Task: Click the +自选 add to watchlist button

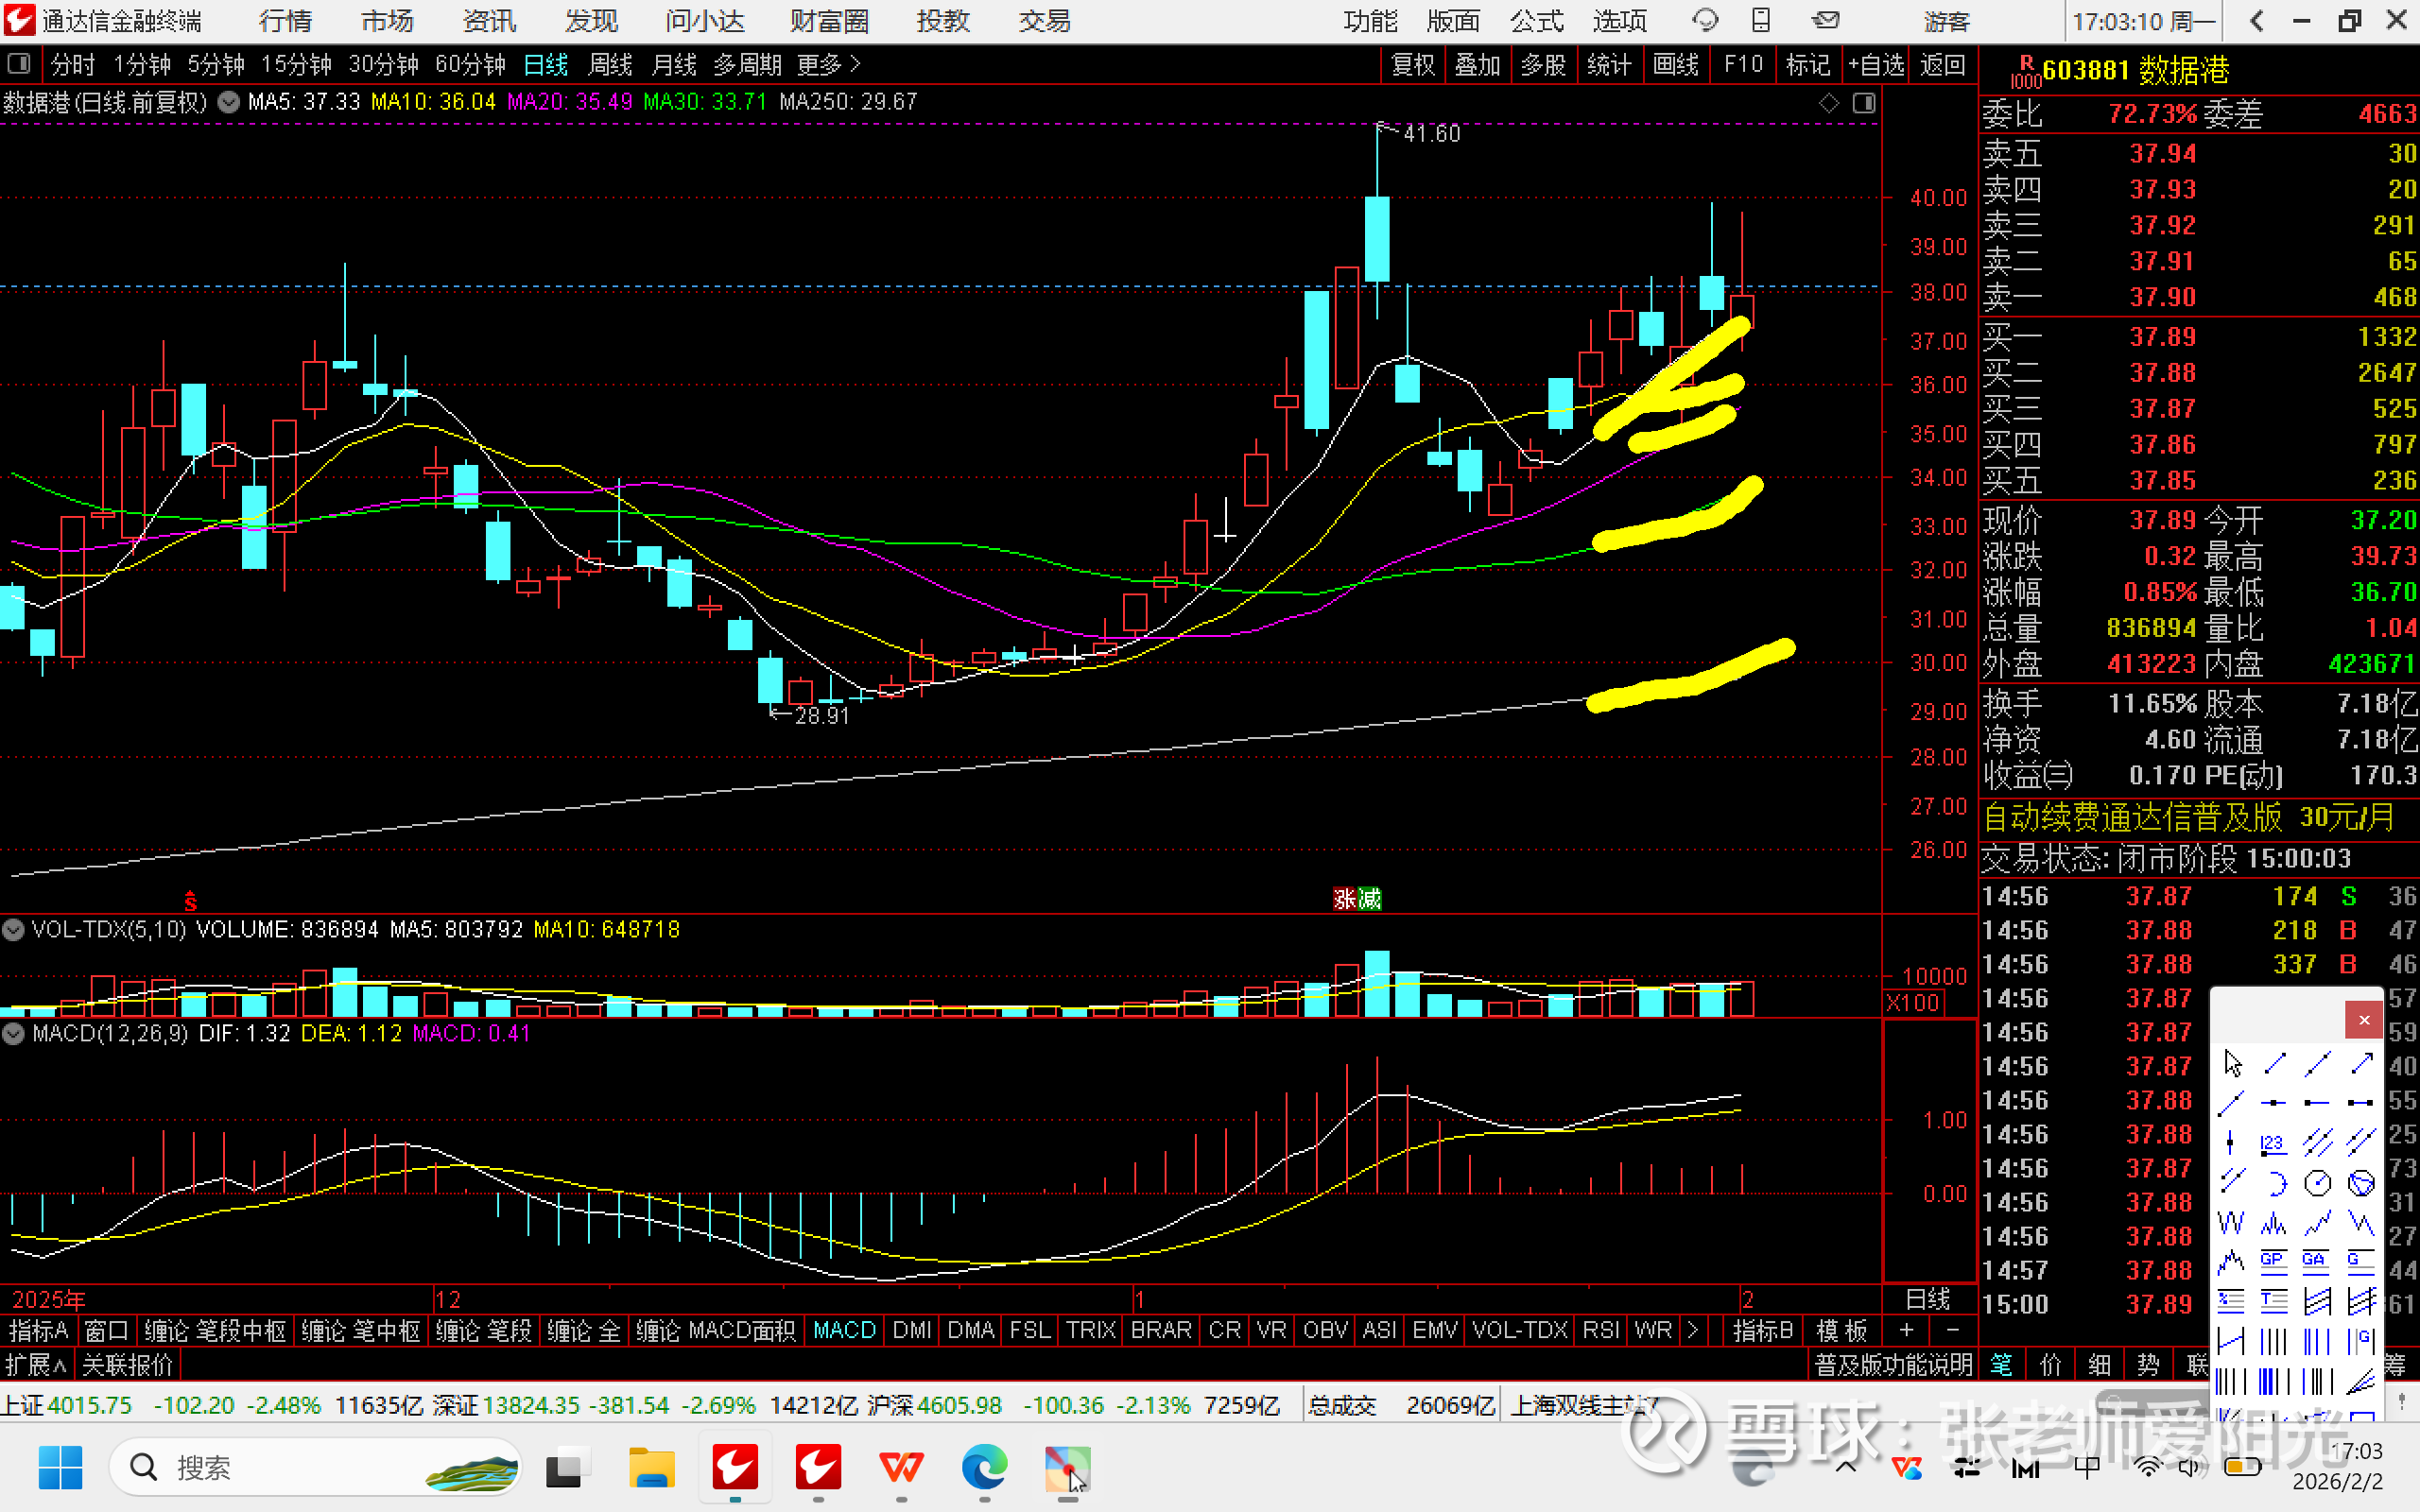Action: (x=1876, y=65)
